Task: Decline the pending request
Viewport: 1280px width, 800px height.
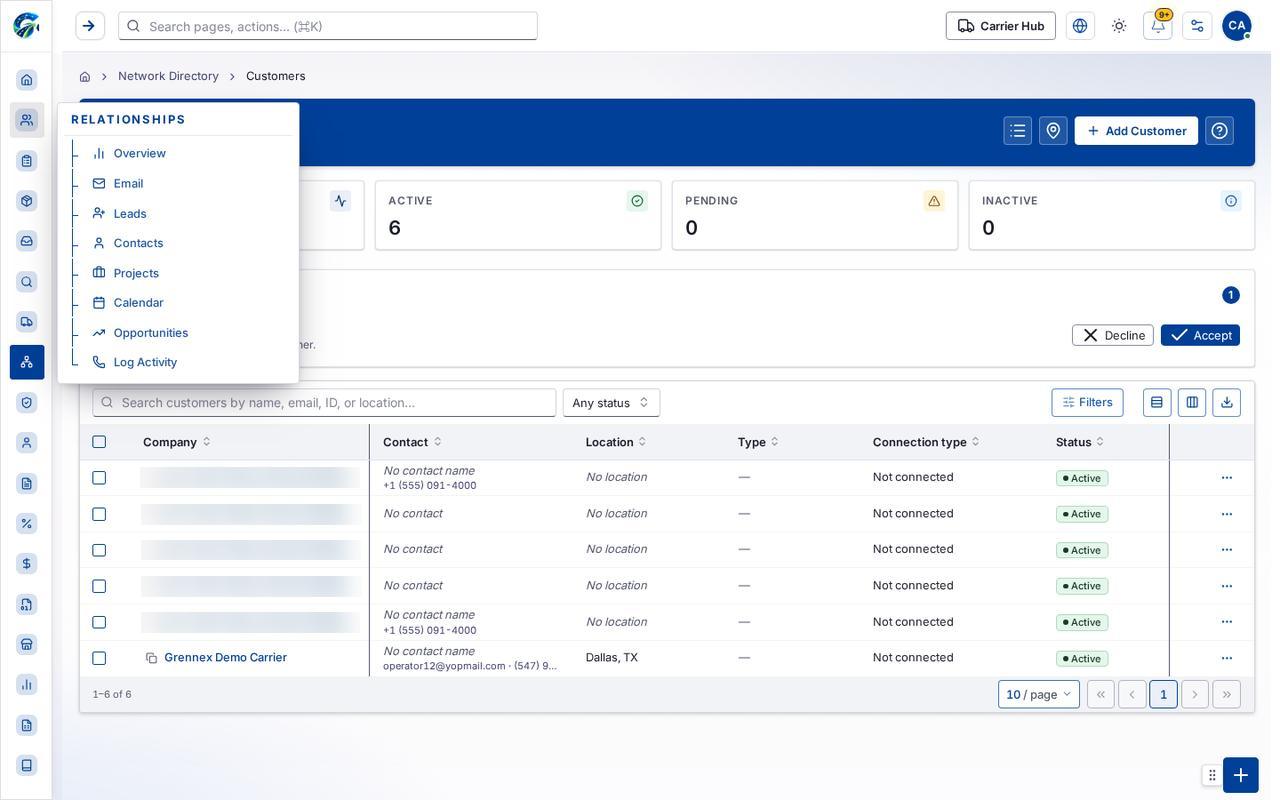Action: (1113, 335)
